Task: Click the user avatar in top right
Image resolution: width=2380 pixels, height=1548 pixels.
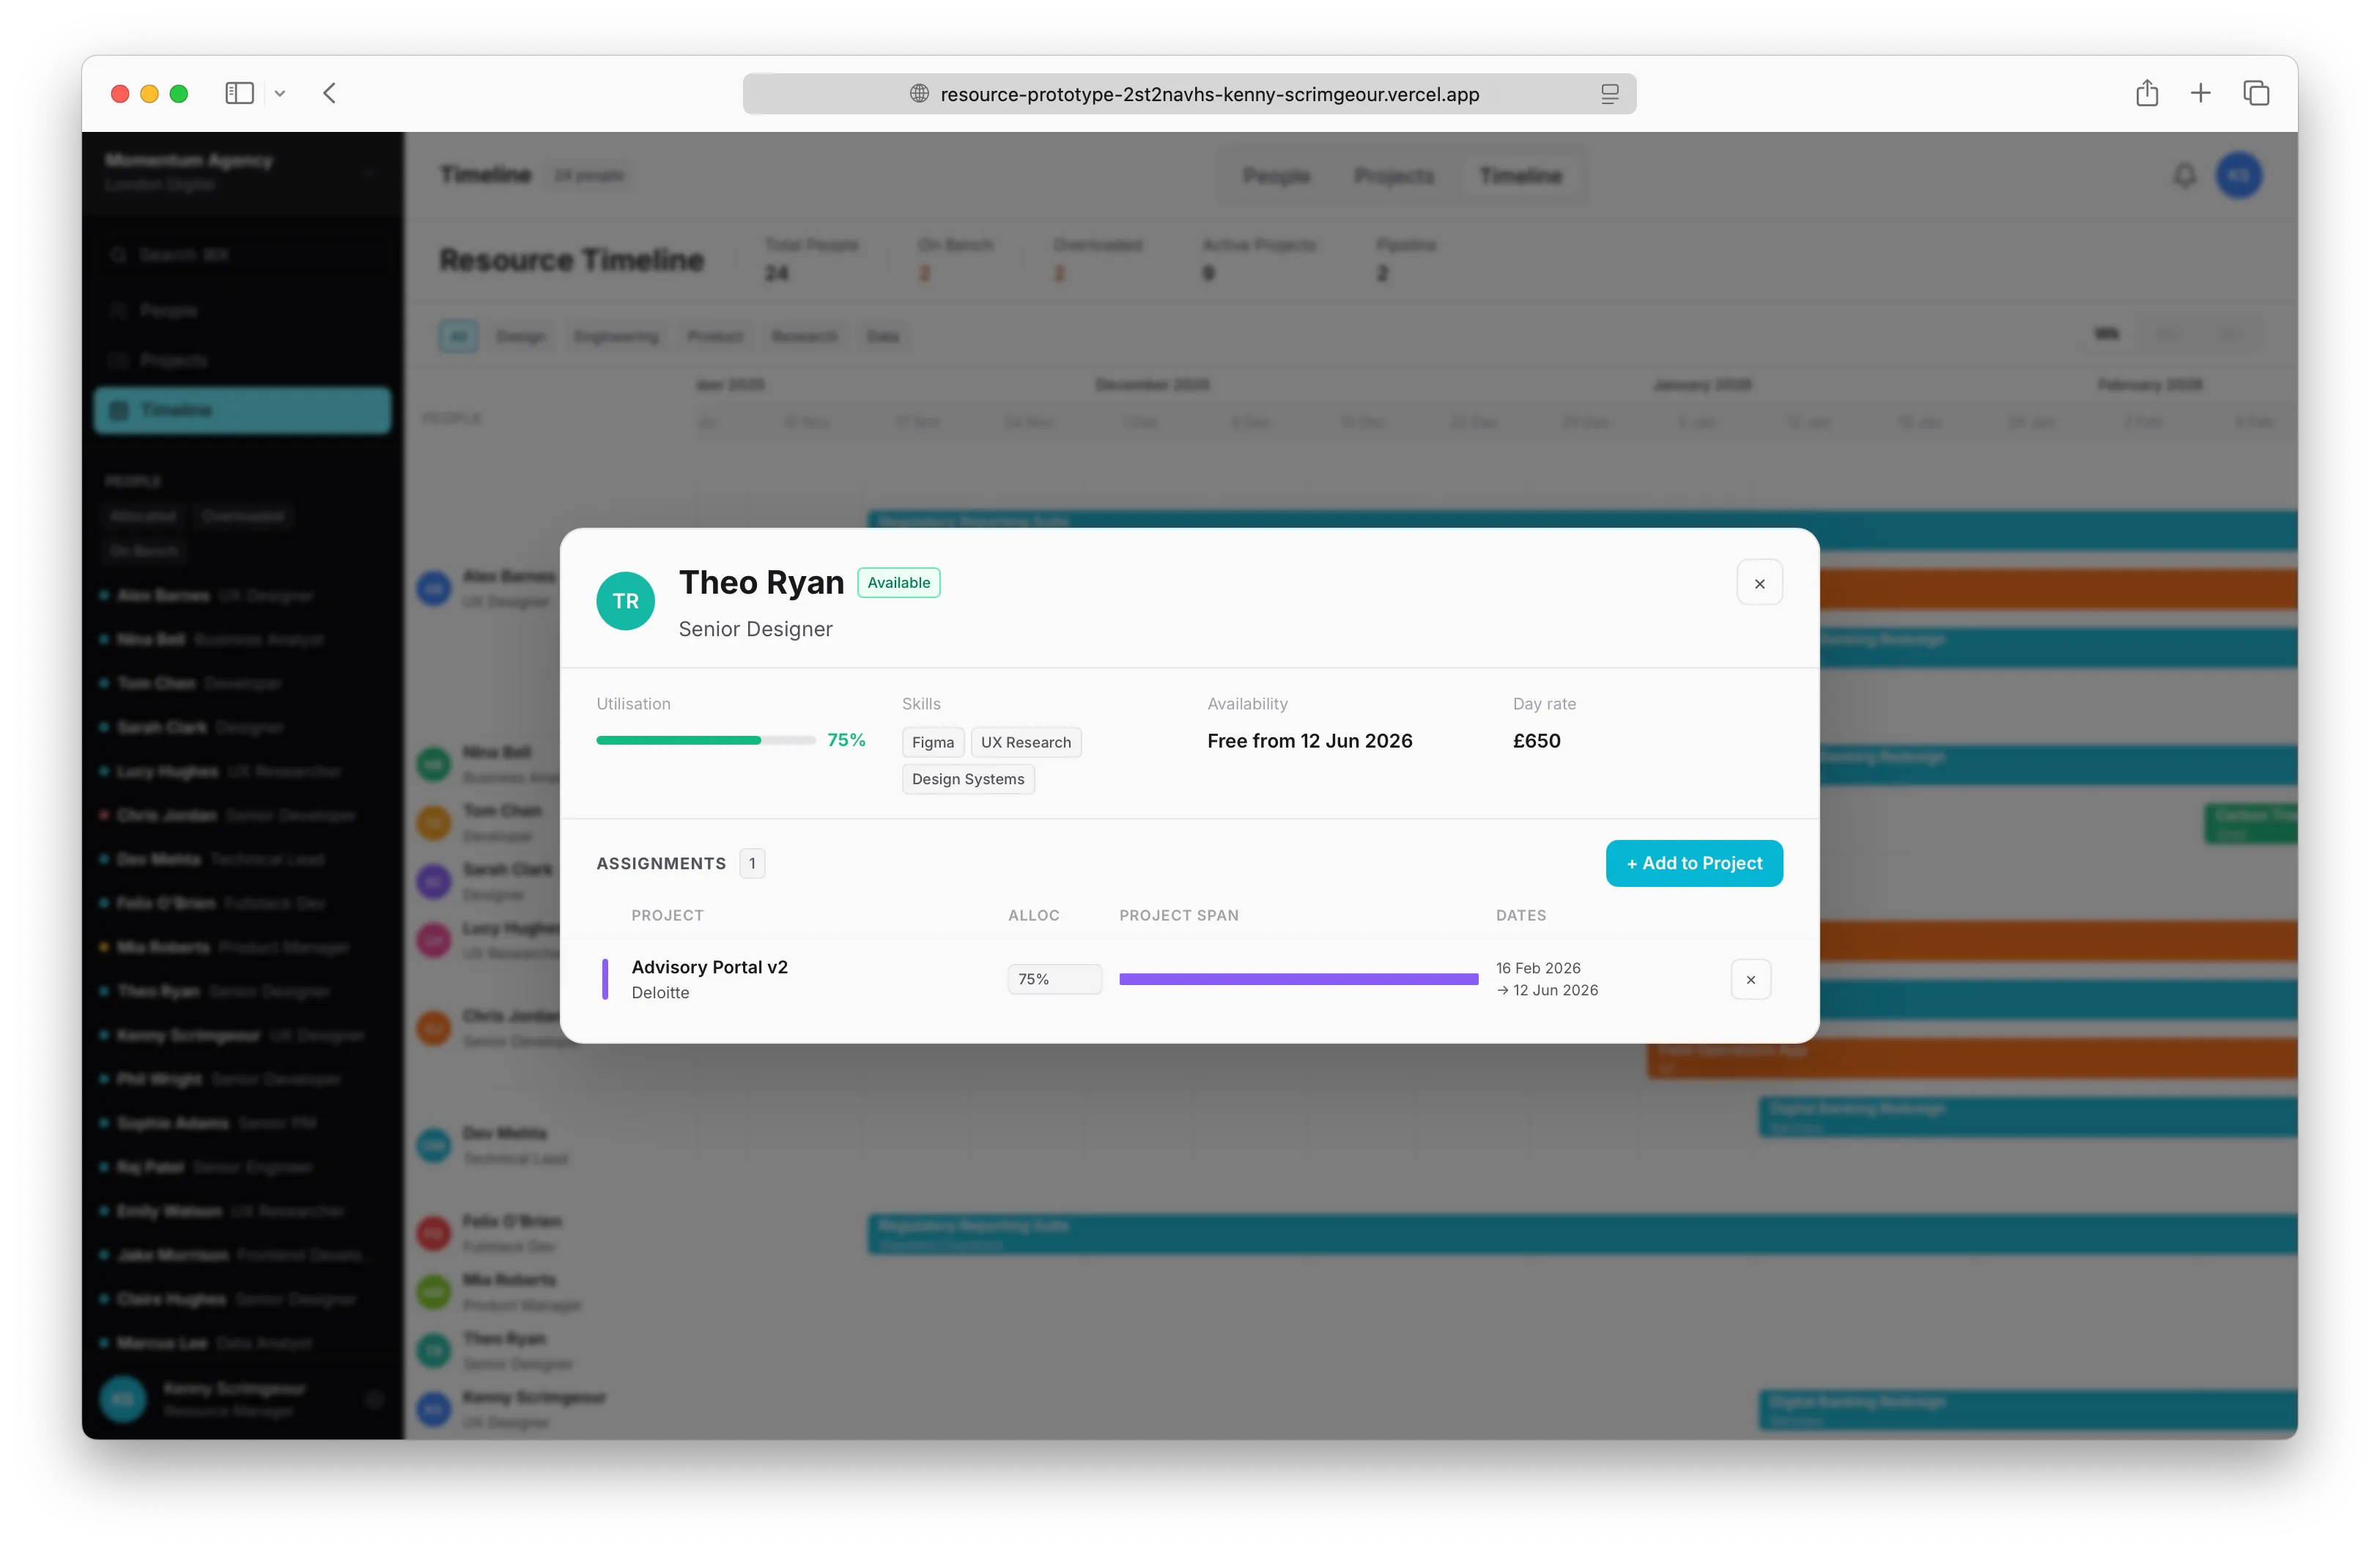Action: click(2239, 176)
